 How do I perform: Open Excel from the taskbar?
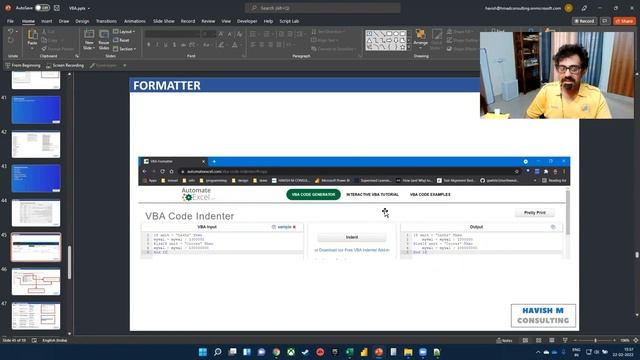click(350, 352)
